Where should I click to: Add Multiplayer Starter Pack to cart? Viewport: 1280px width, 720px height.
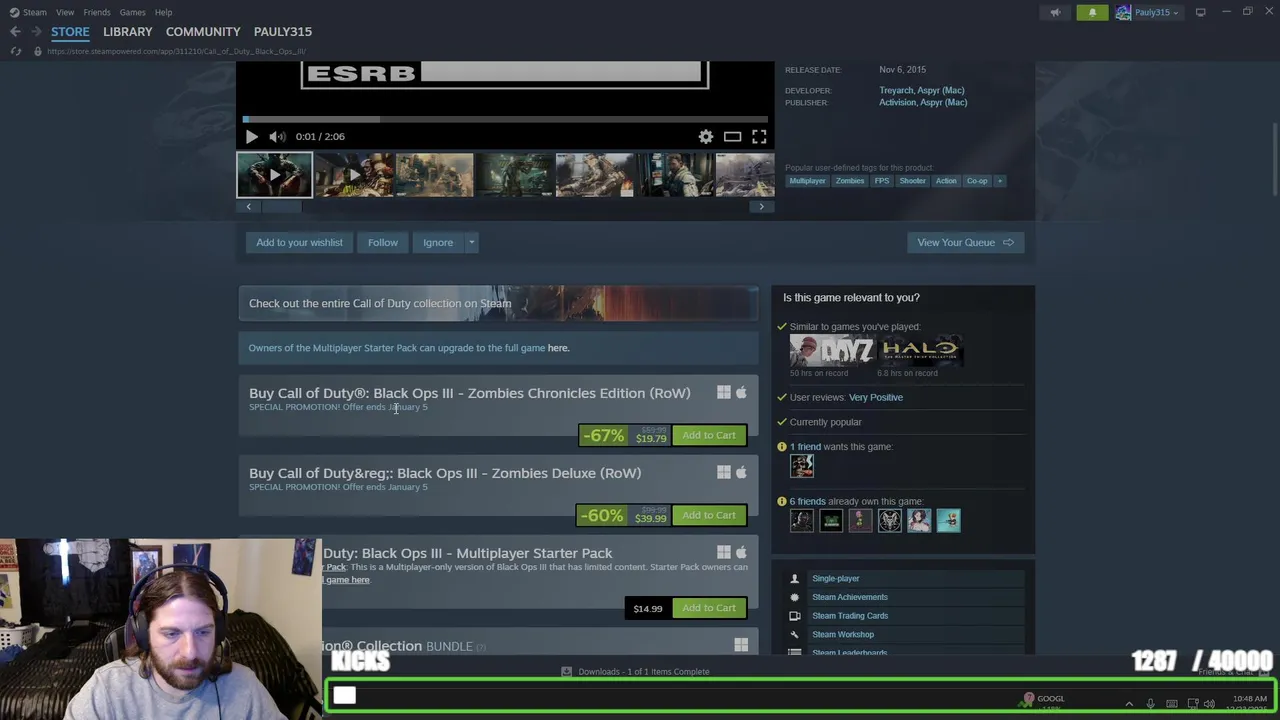pyautogui.click(x=709, y=608)
